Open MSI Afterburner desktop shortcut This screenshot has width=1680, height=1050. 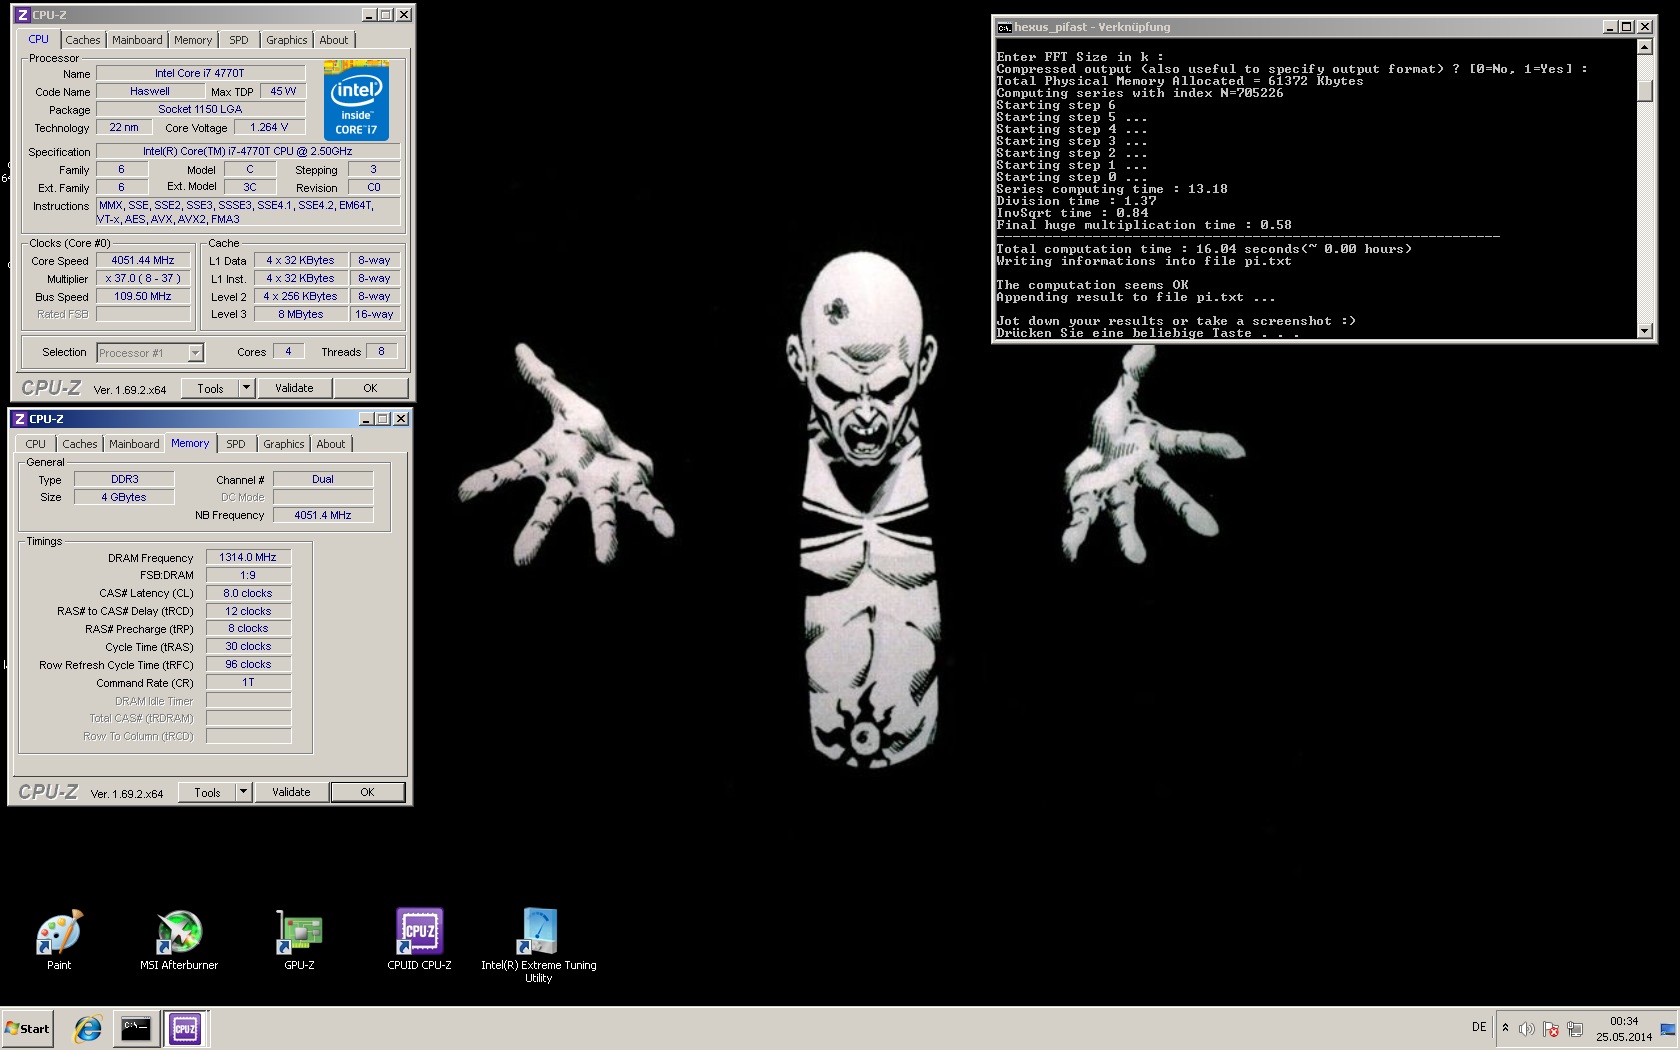point(179,940)
